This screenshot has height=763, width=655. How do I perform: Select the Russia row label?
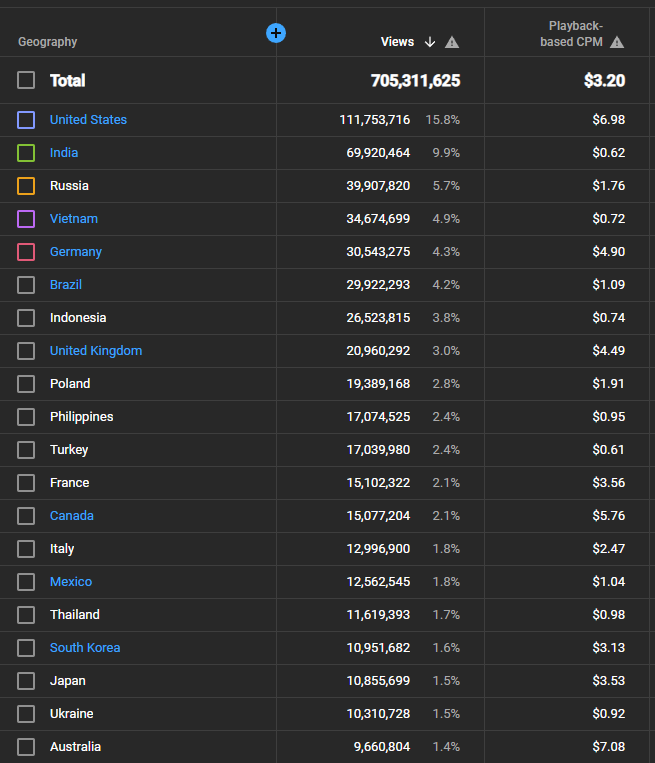[69, 186]
